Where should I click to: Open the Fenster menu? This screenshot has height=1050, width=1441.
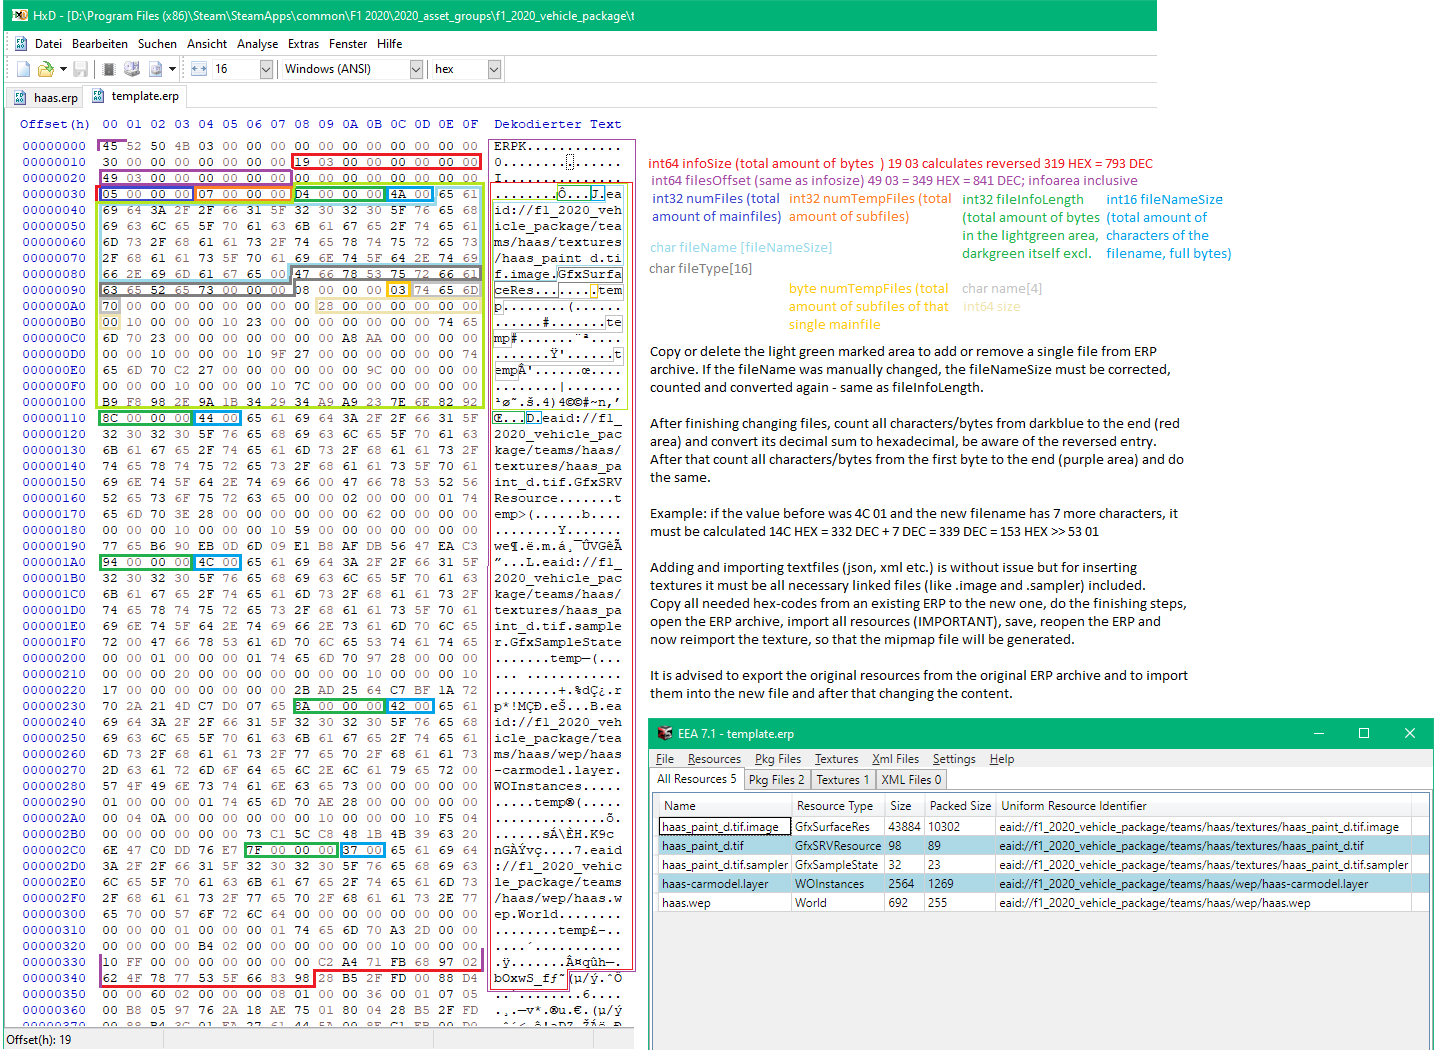[348, 44]
